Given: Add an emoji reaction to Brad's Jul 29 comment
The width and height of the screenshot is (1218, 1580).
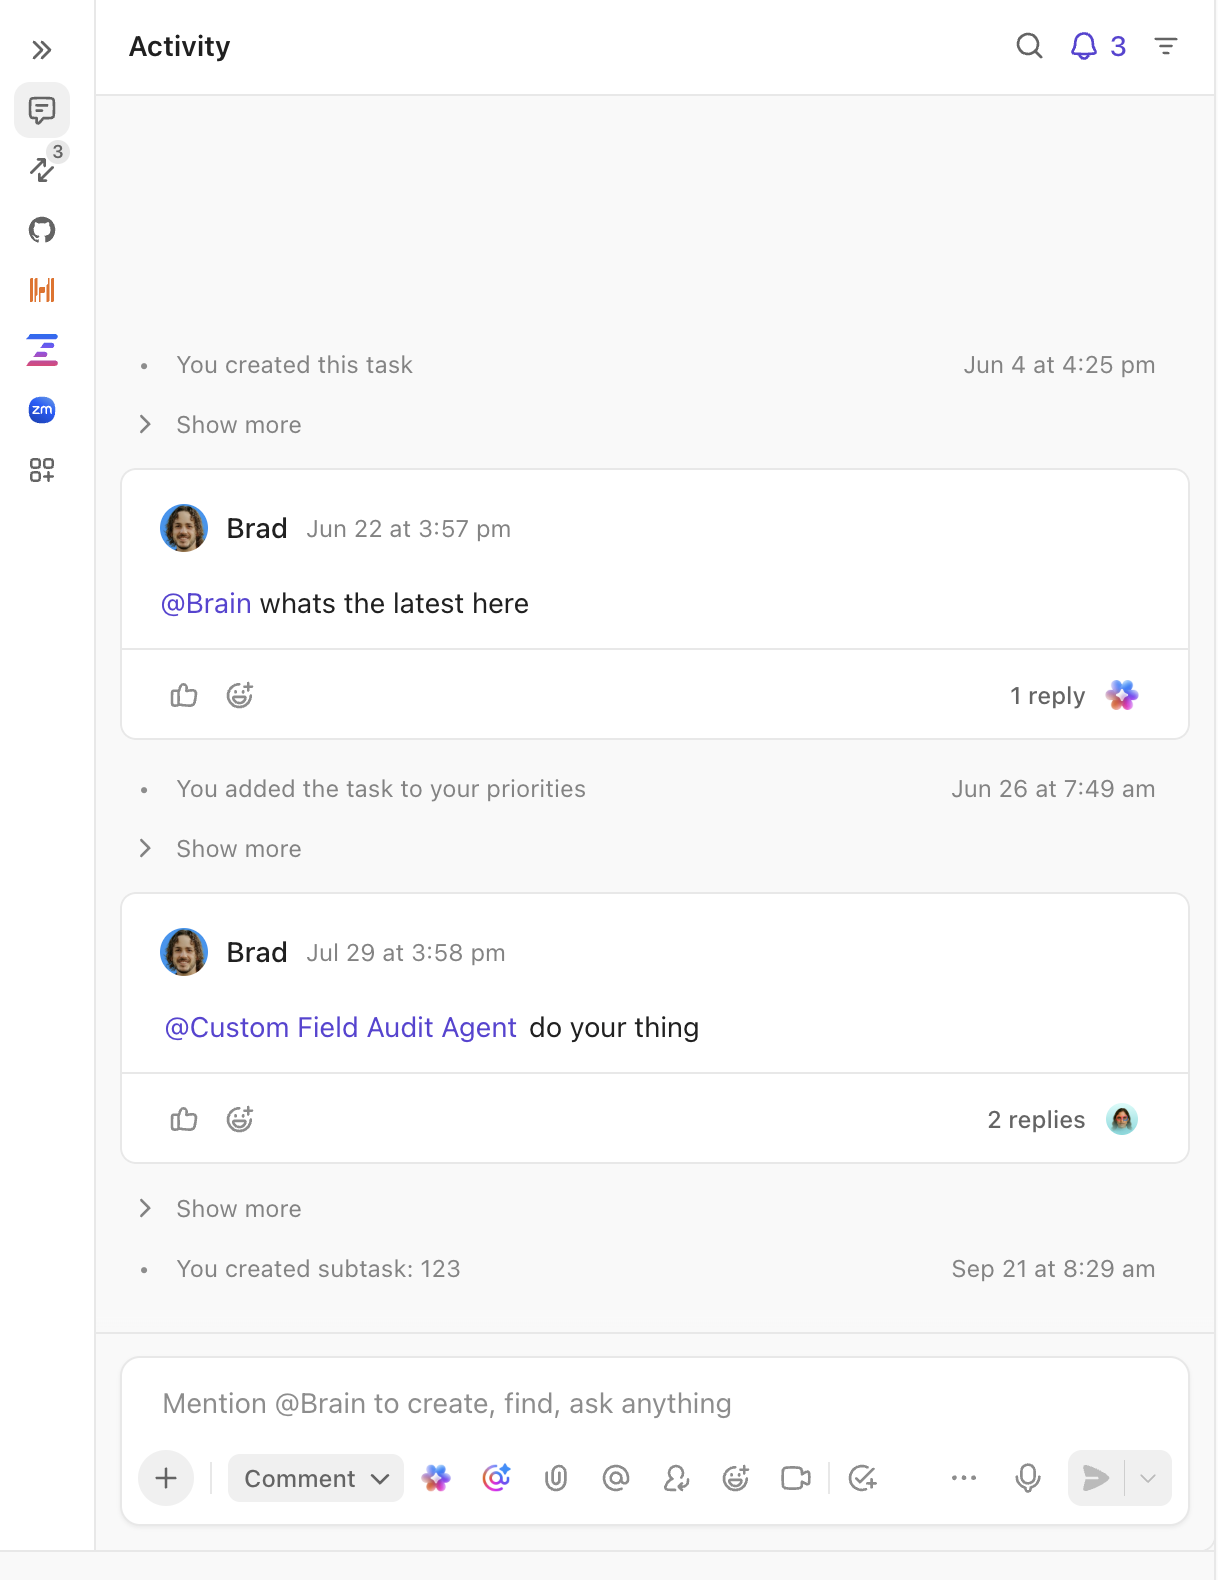Looking at the screenshot, I should click(x=240, y=1119).
